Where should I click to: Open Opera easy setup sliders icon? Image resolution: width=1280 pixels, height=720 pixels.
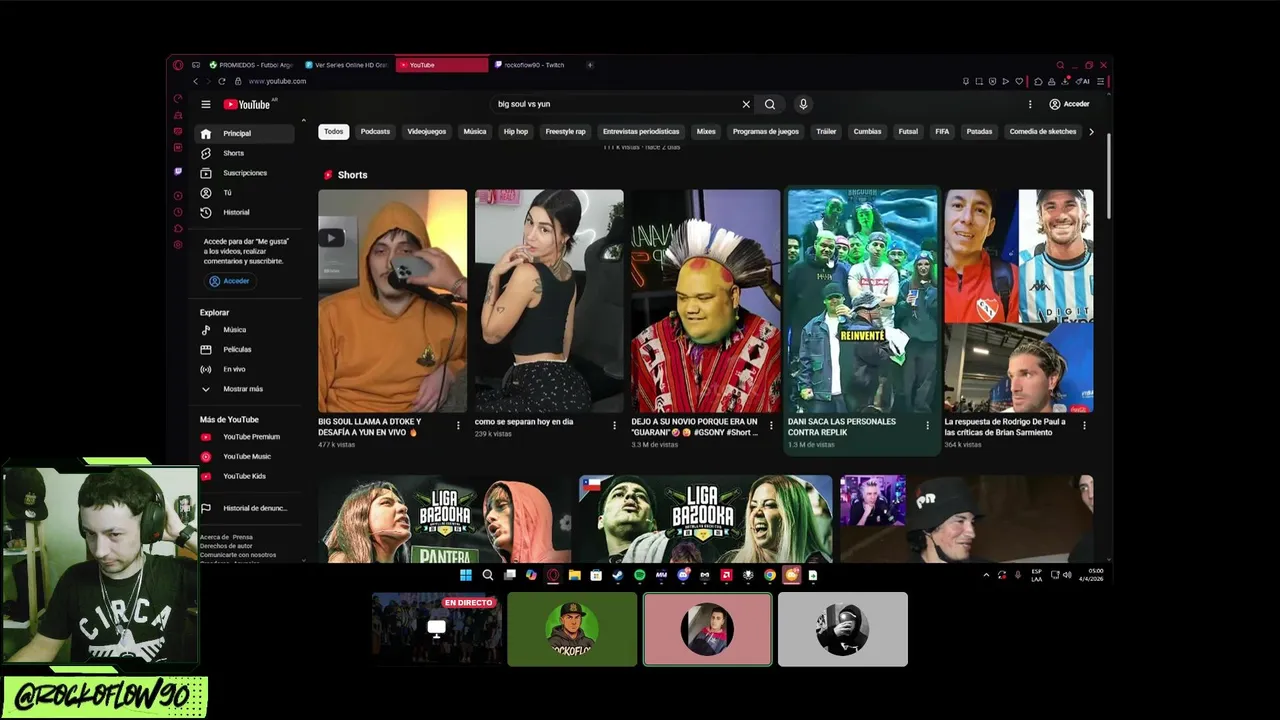pos(1101,81)
